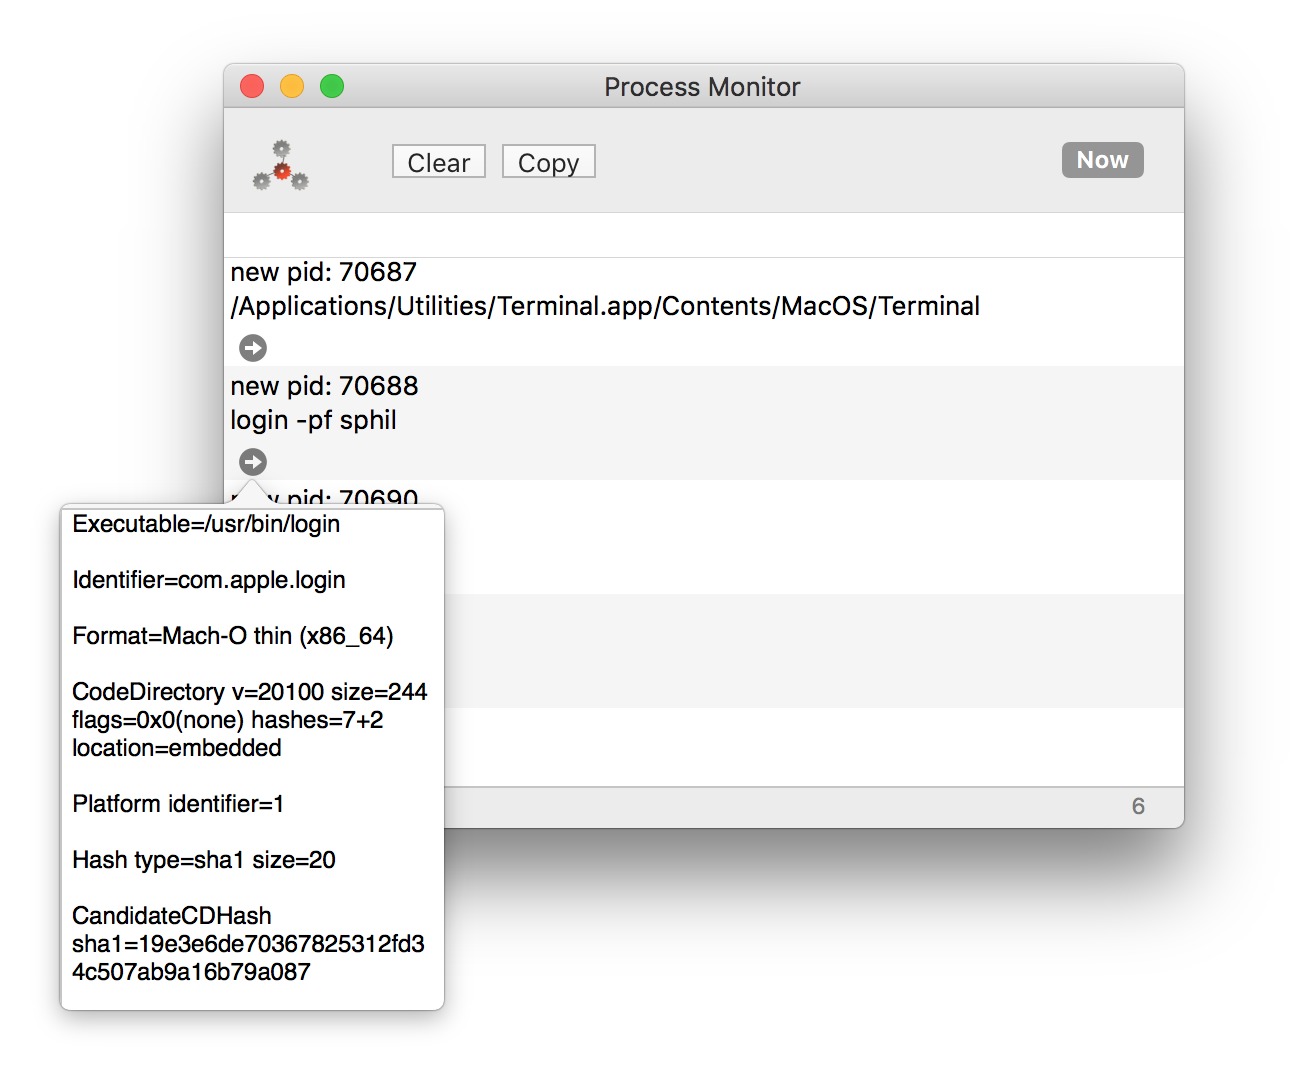Screen dimensions: 1296x1078
Task: Select the 'new pid: 70687' text
Action: pyautogui.click(x=323, y=272)
